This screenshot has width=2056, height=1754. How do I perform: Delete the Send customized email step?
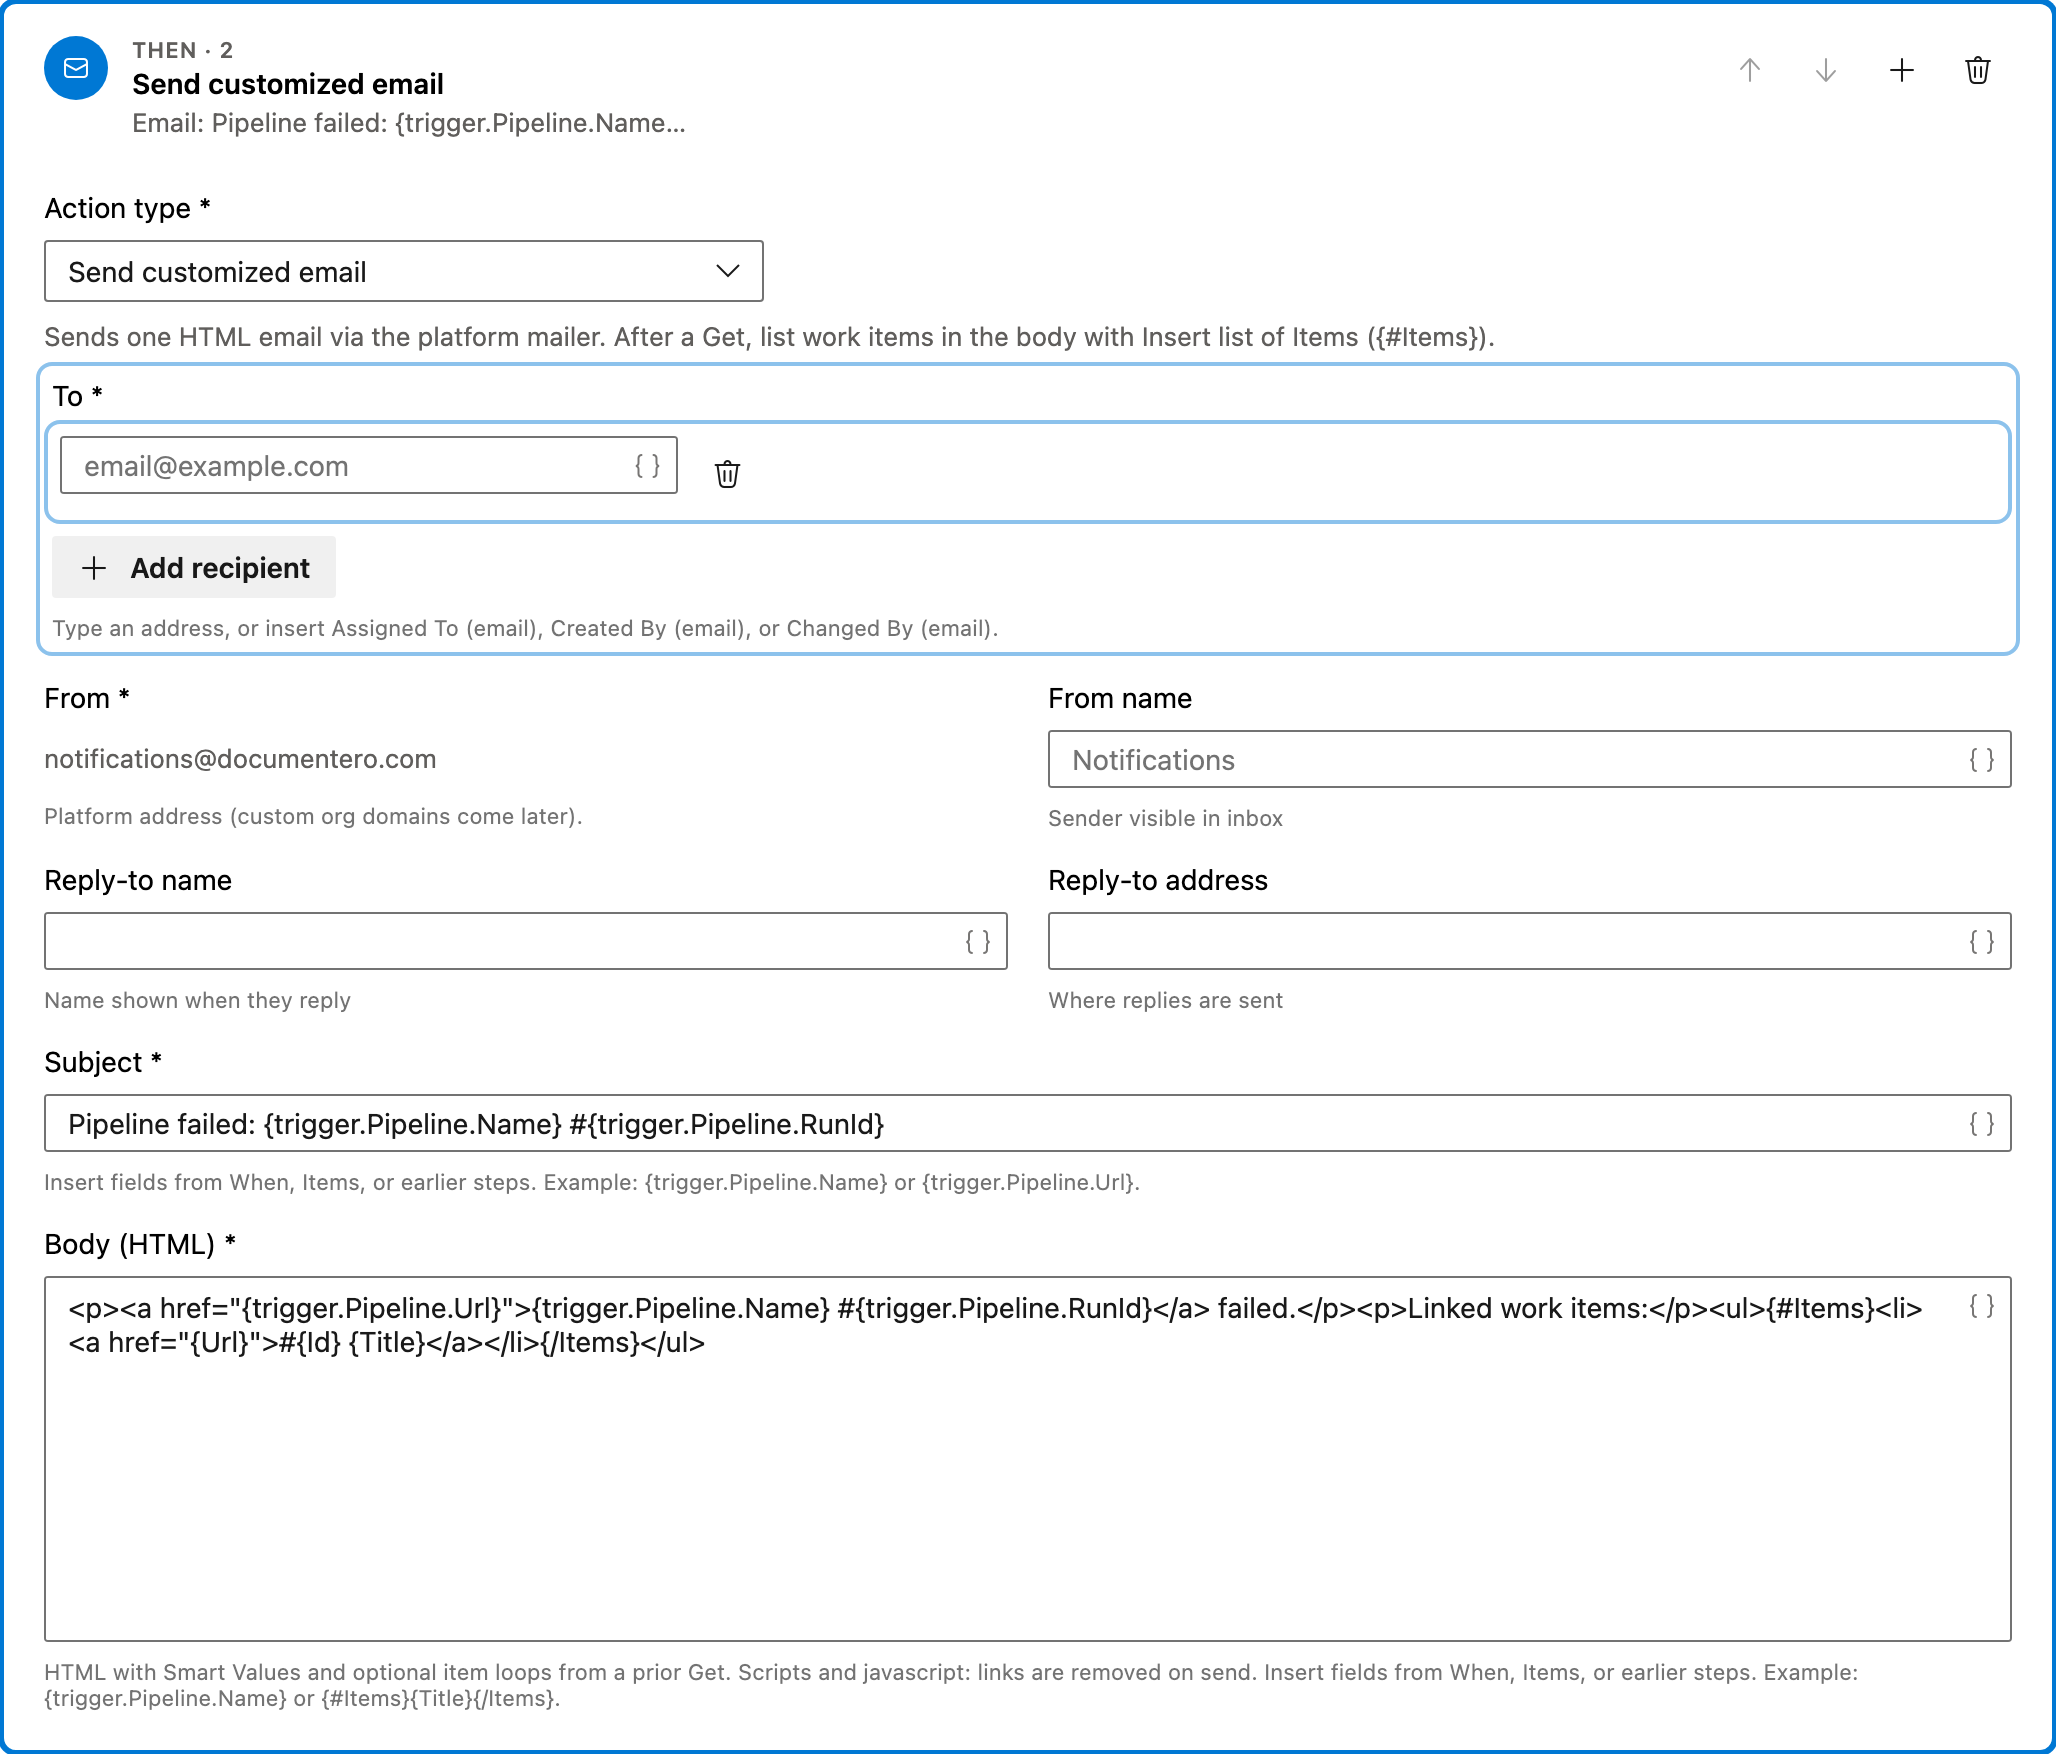1977,70
